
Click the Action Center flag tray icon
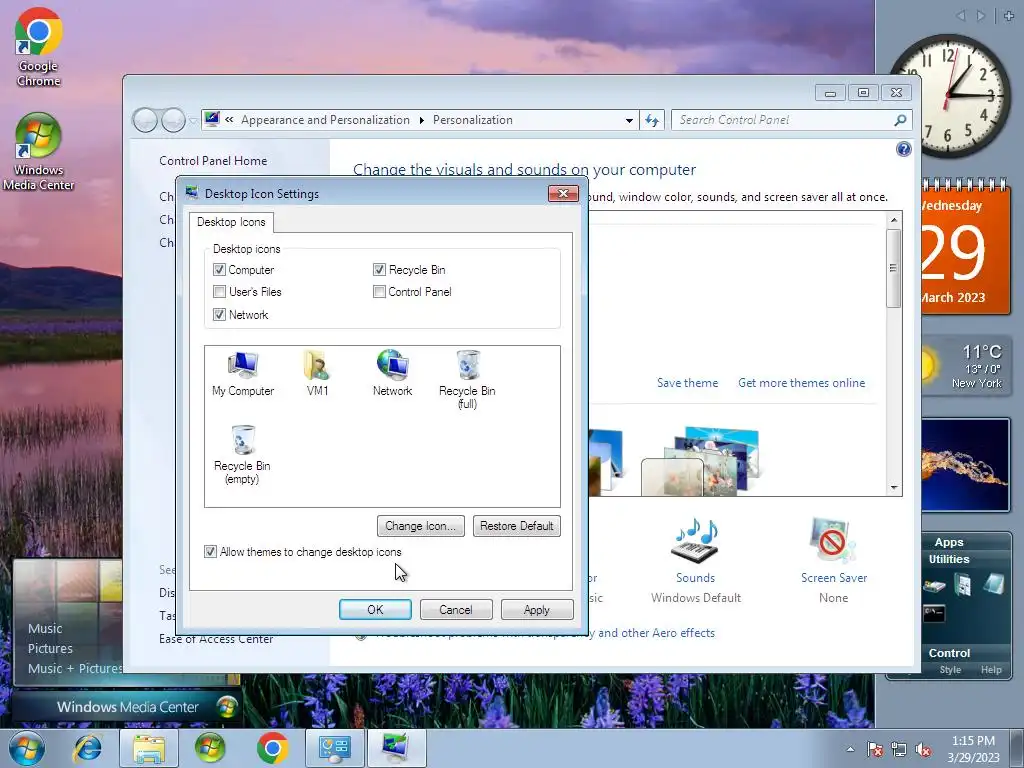click(x=874, y=749)
